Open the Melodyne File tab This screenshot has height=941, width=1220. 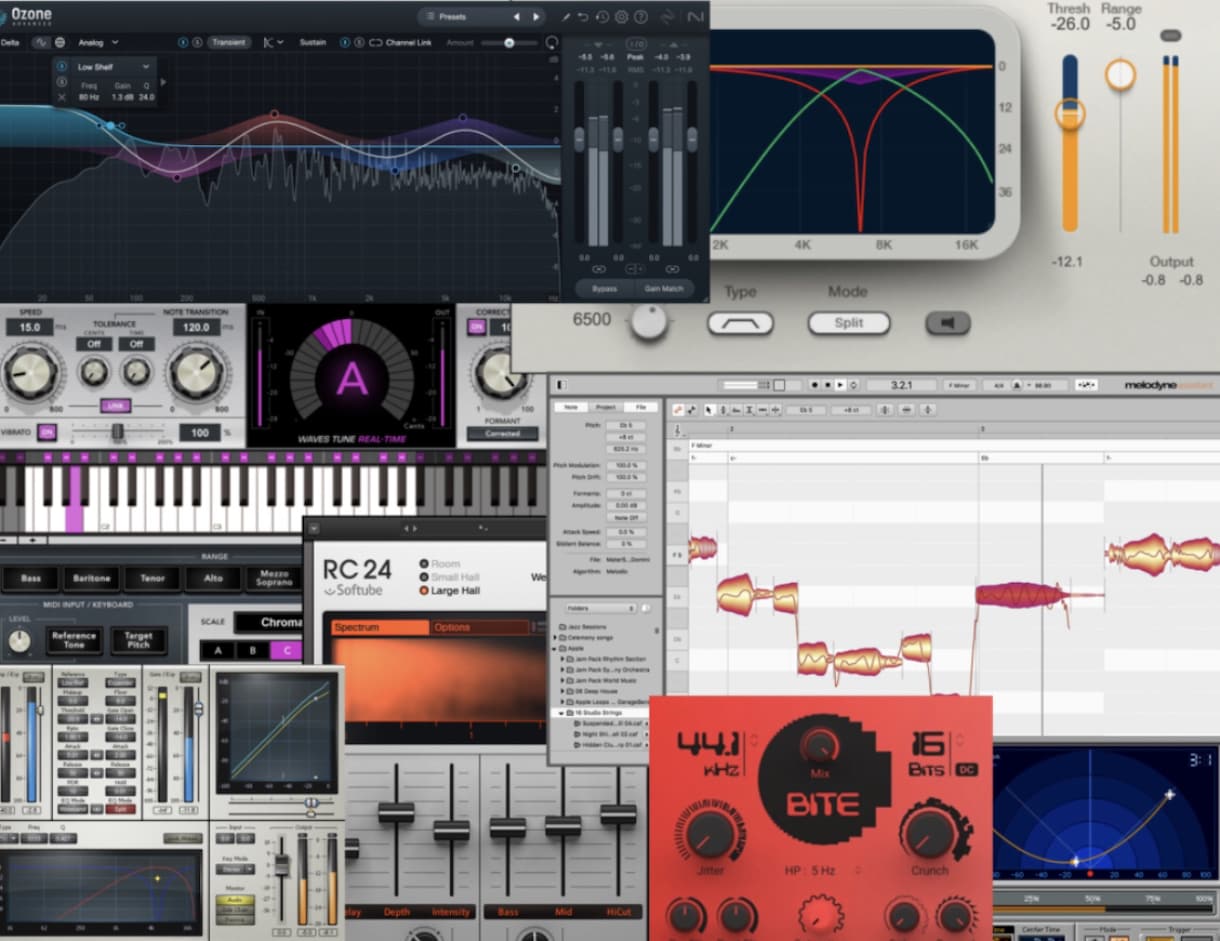640,407
